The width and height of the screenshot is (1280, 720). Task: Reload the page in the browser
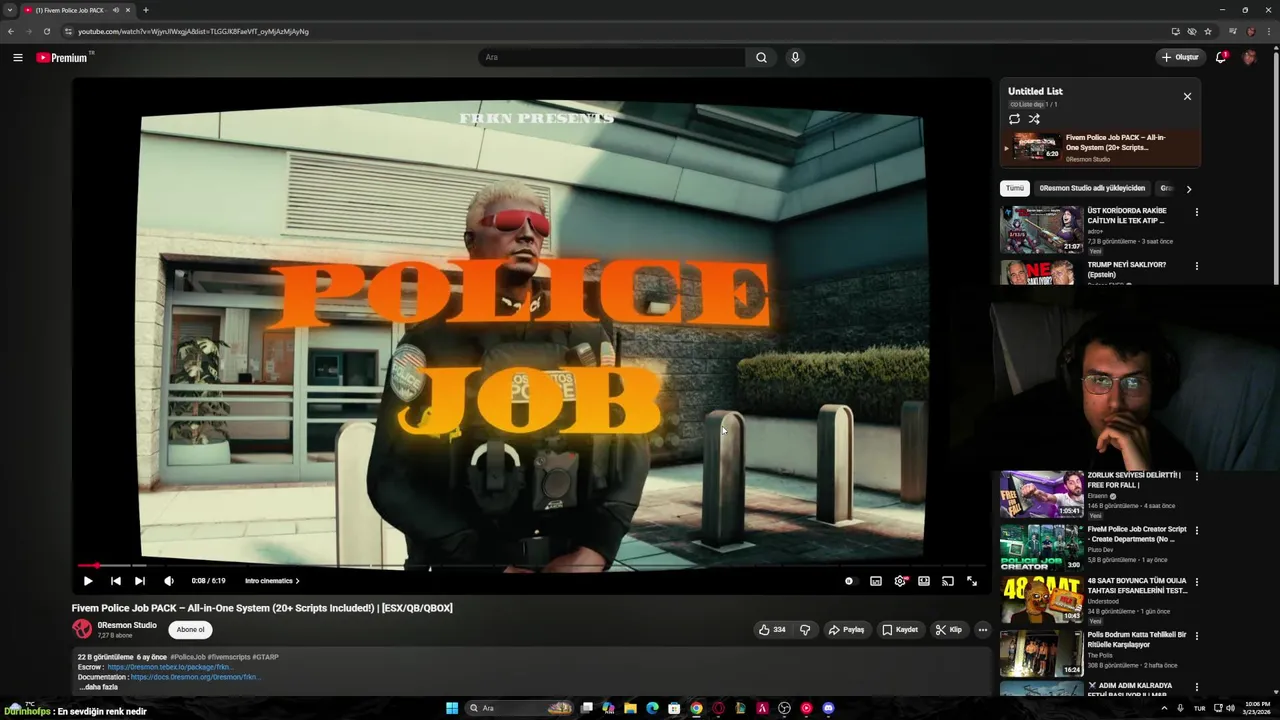[46, 31]
